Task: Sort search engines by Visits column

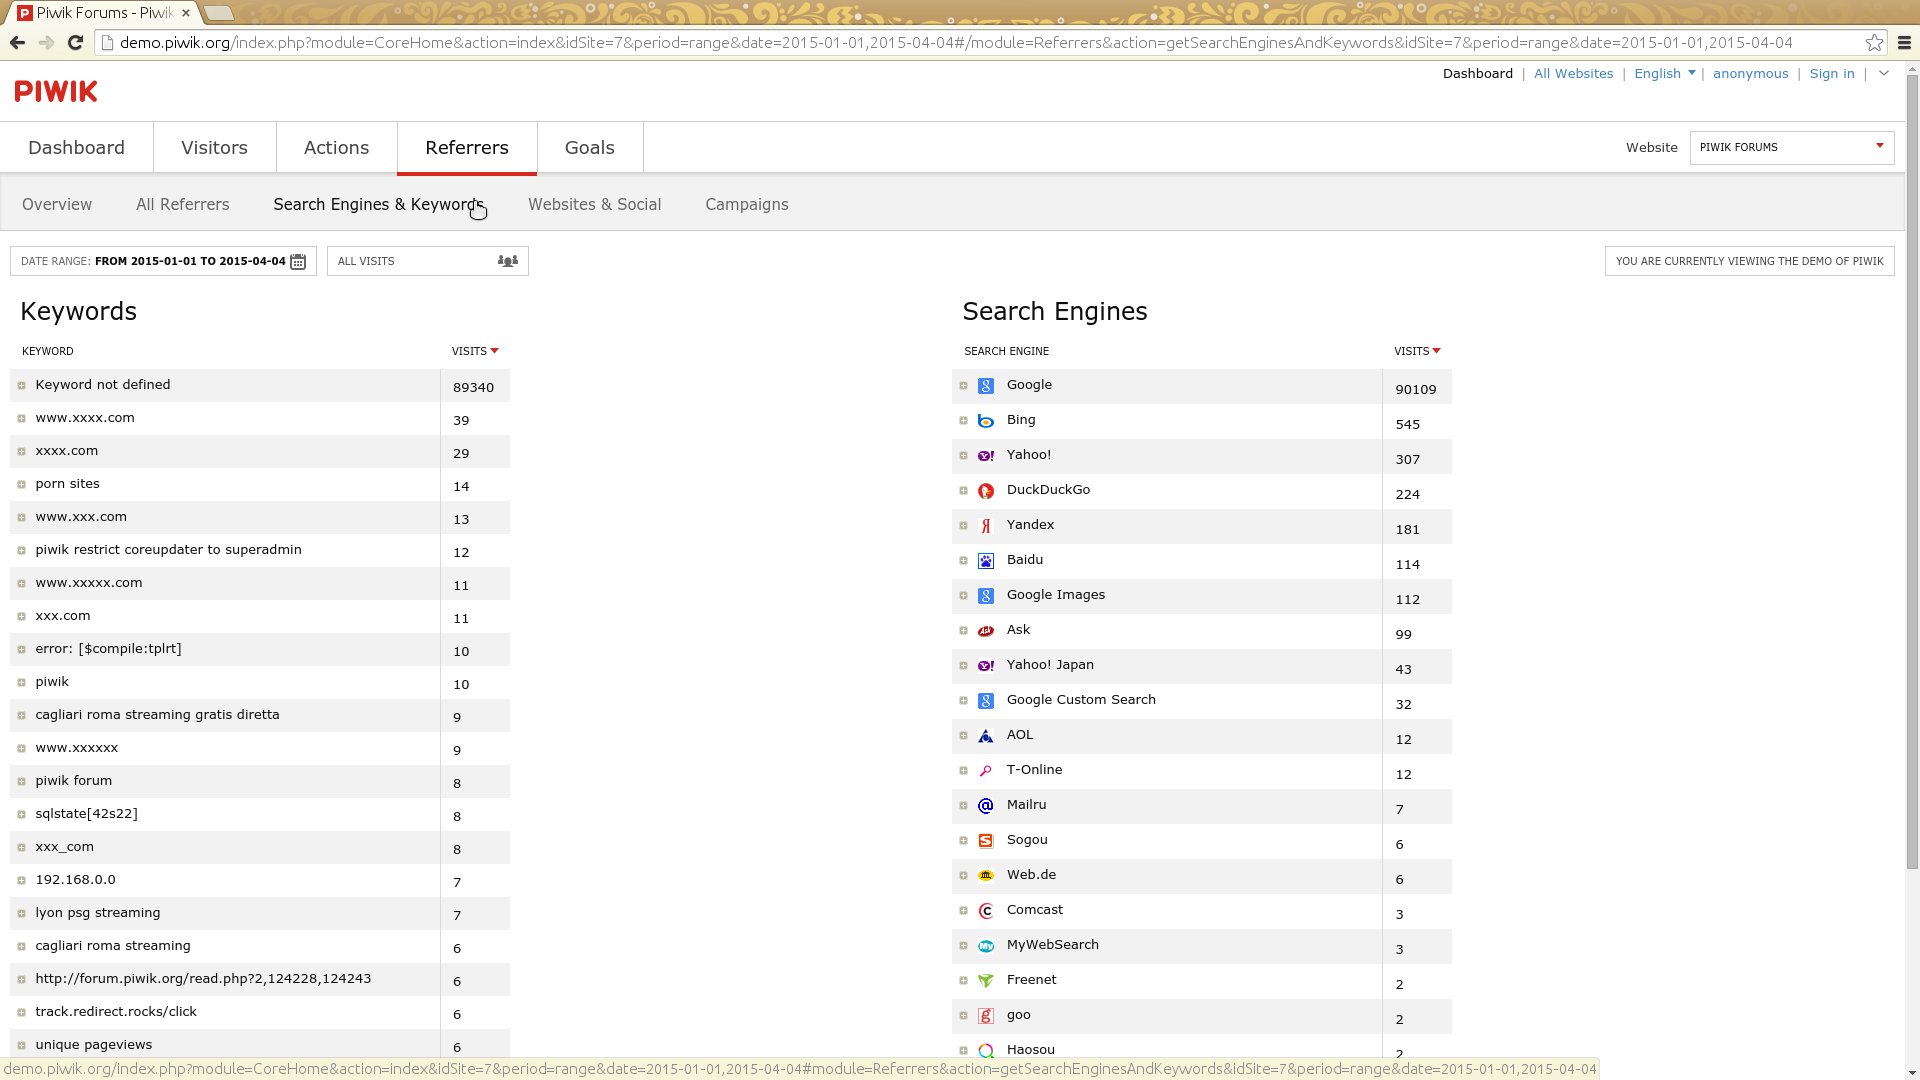Action: click(x=1417, y=351)
